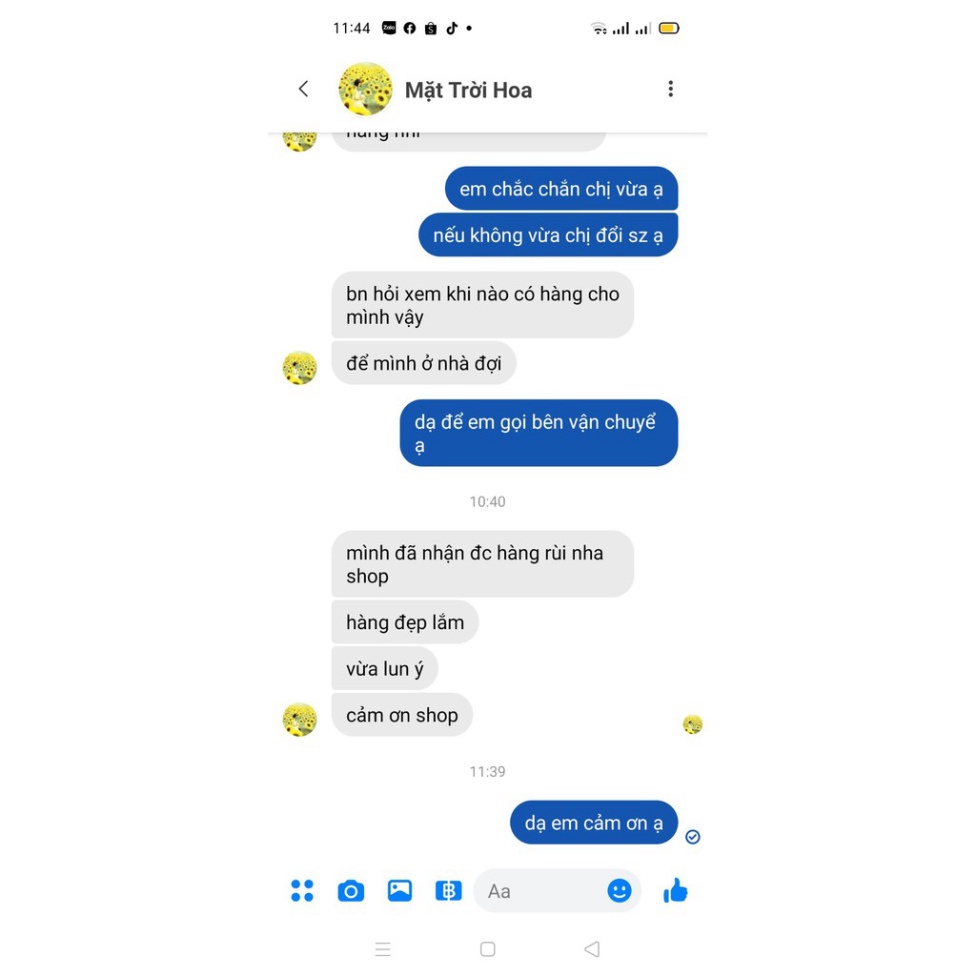This screenshot has height=976, width=976.
Task: Tap the Android recent apps button
Action: pos(383,949)
